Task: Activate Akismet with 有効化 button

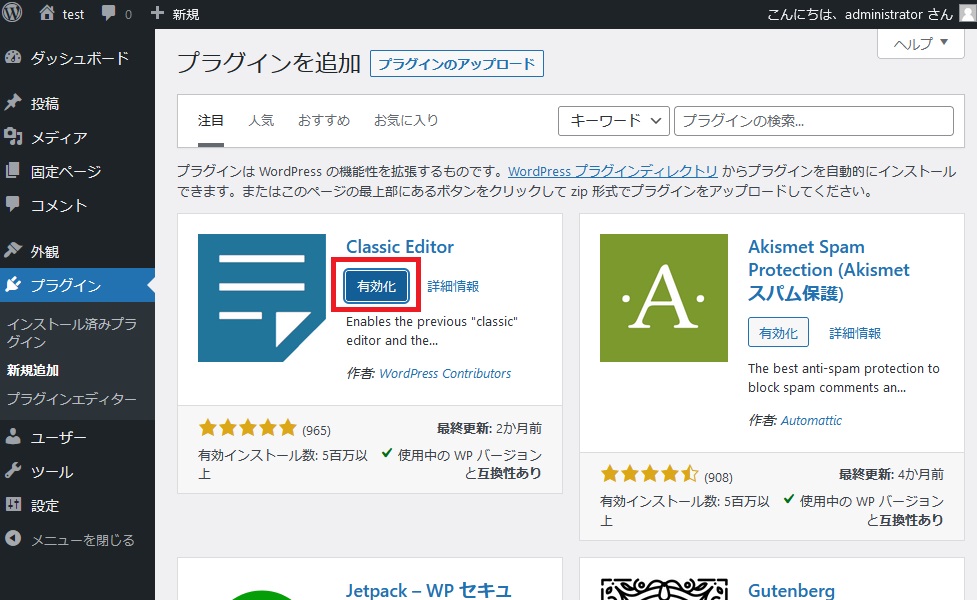Action: click(778, 333)
